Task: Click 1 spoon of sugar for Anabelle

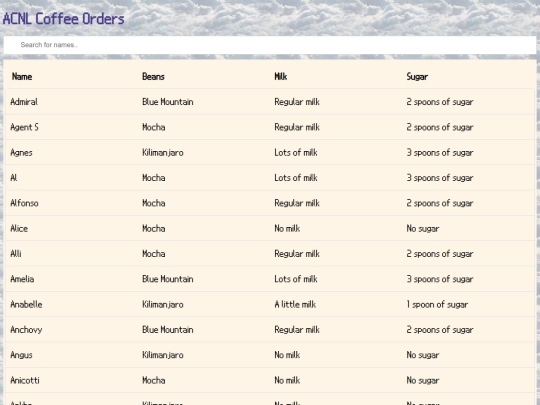Action: coord(437,304)
